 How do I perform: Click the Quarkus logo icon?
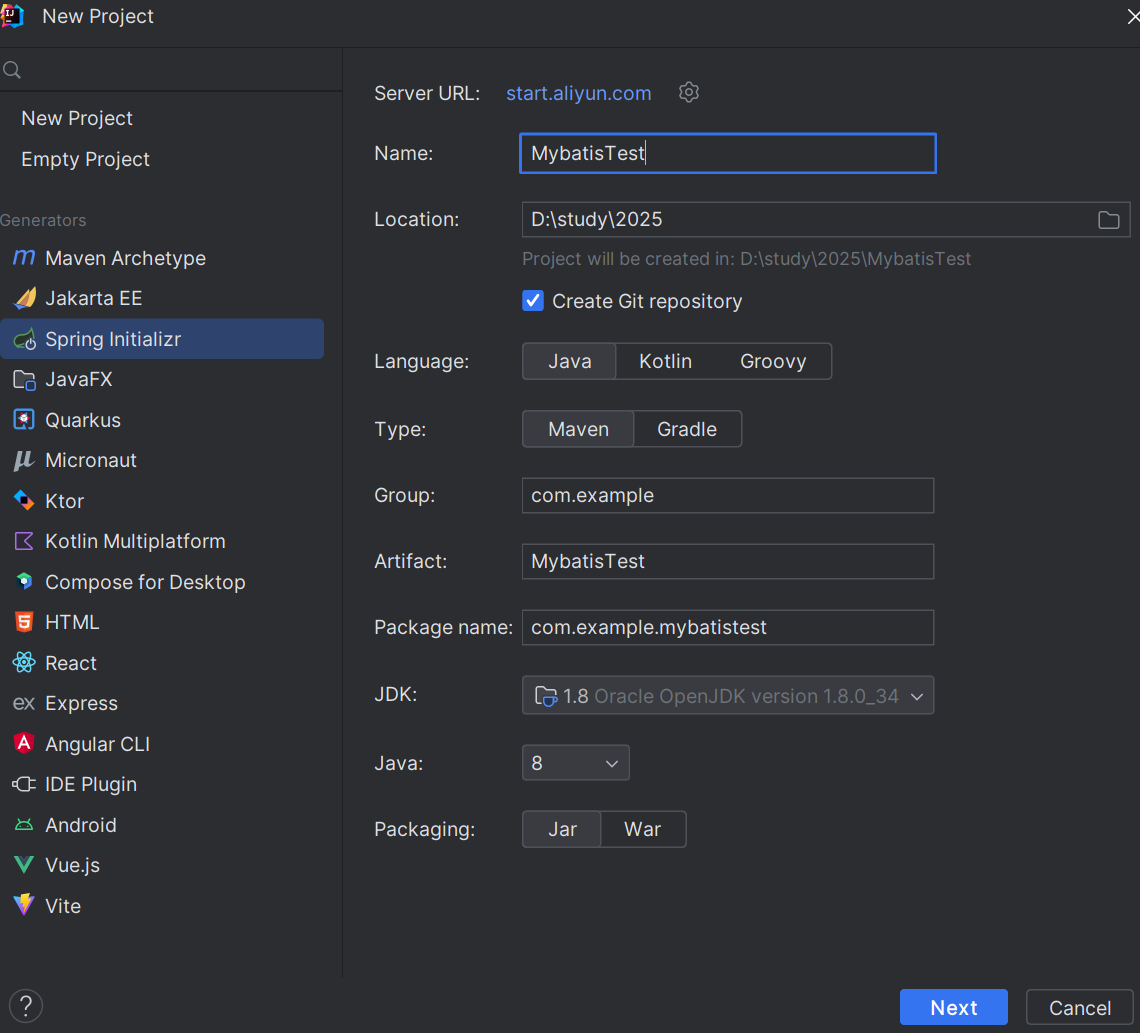tap(24, 419)
